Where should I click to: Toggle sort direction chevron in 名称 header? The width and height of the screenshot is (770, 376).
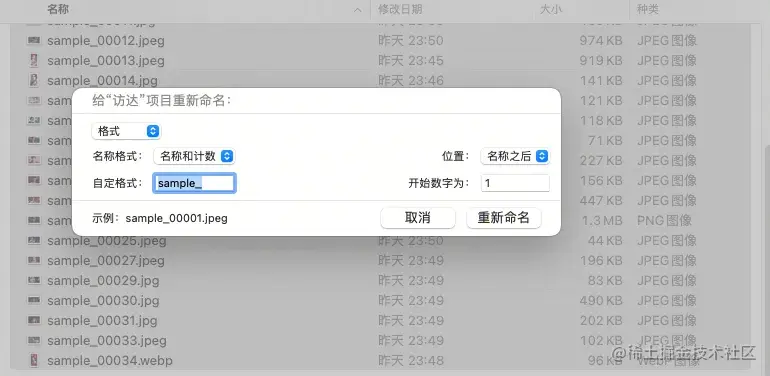(x=358, y=10)
